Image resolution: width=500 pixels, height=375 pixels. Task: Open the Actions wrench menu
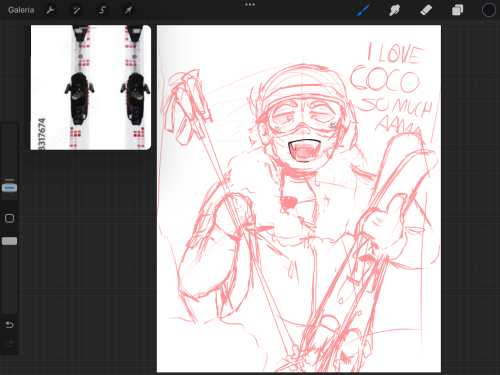click(x=50, y=10)
